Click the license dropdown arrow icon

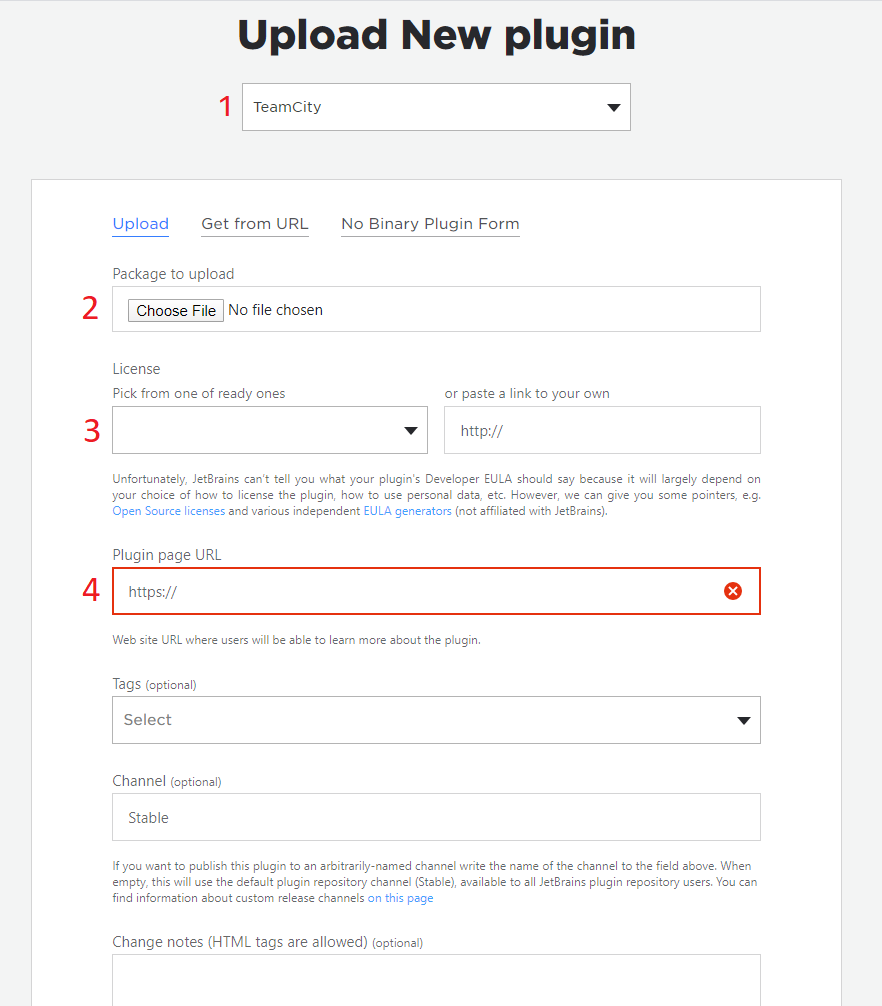point(411,431)
